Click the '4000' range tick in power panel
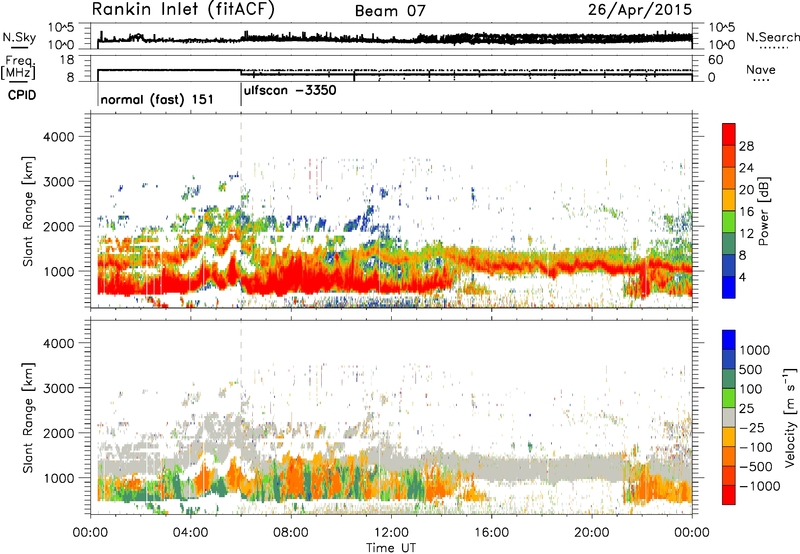Screen dimensions: 800x554 pyautogui.click(x=59, y=137)
